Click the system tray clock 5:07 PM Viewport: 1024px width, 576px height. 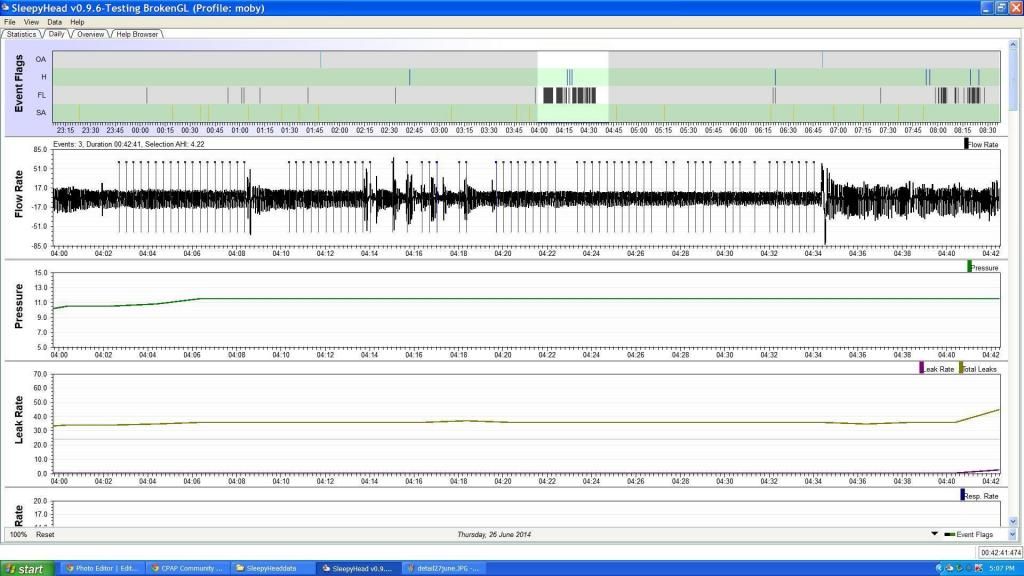pyautogui.click(x=1002, y=569)
